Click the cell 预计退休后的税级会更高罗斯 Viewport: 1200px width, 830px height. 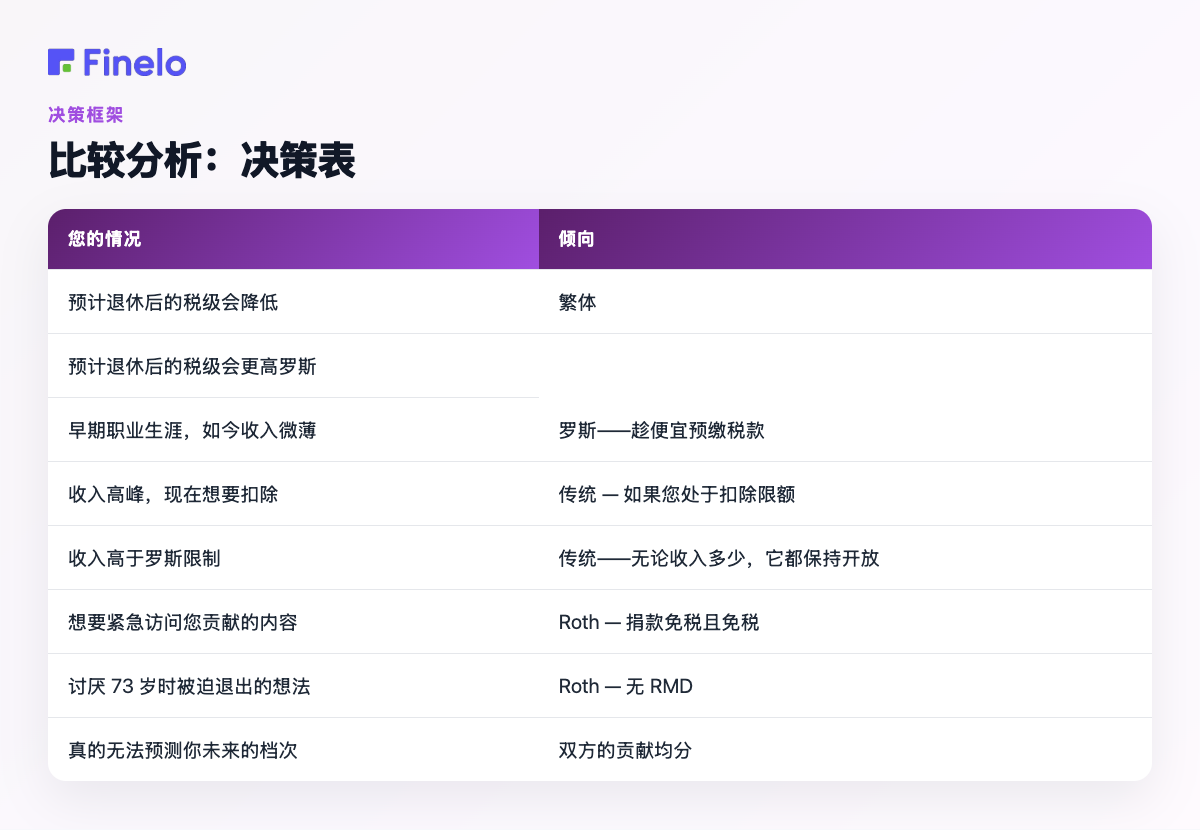[293, 366]
